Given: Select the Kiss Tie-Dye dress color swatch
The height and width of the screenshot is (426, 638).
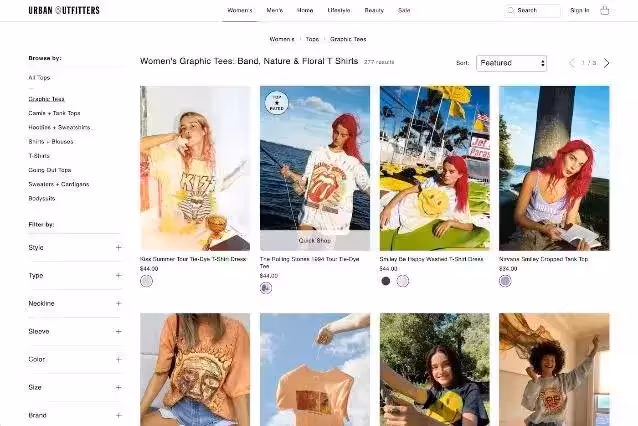Looking at the screenshot, I should 147,281.
